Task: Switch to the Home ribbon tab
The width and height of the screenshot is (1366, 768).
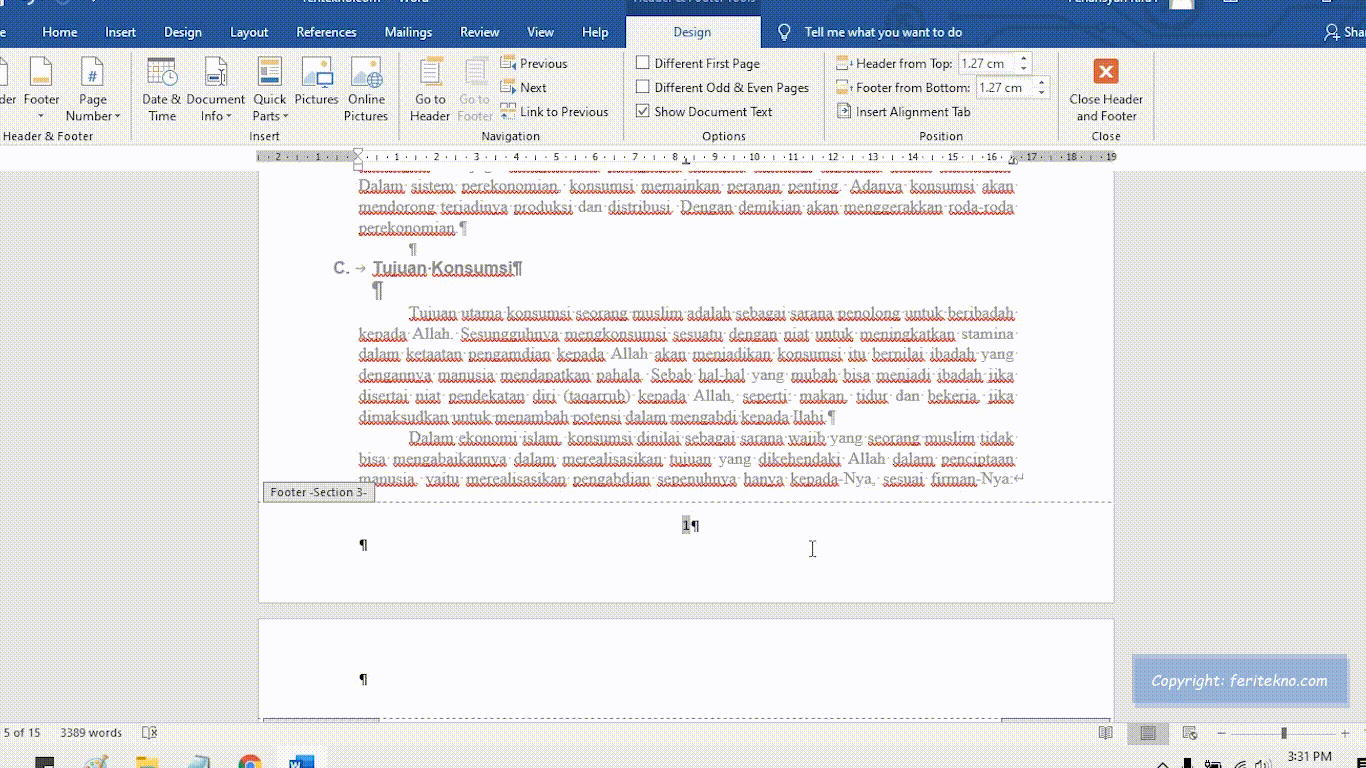Action: 60,32
